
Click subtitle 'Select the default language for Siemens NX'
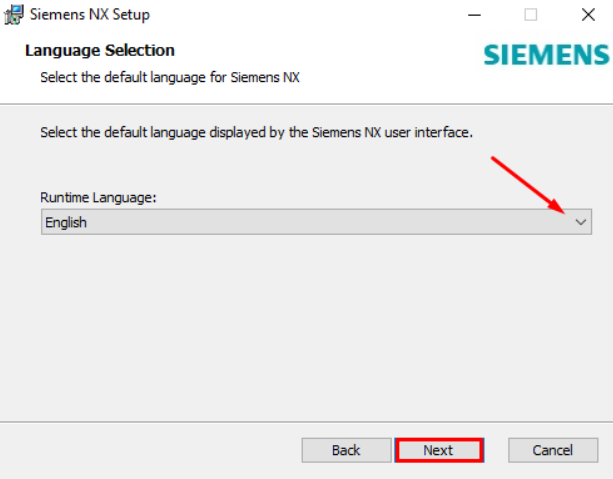[170, 77]
